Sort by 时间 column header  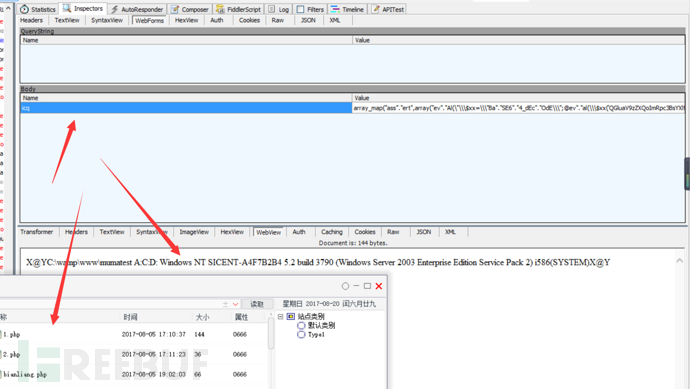[130, 317]
